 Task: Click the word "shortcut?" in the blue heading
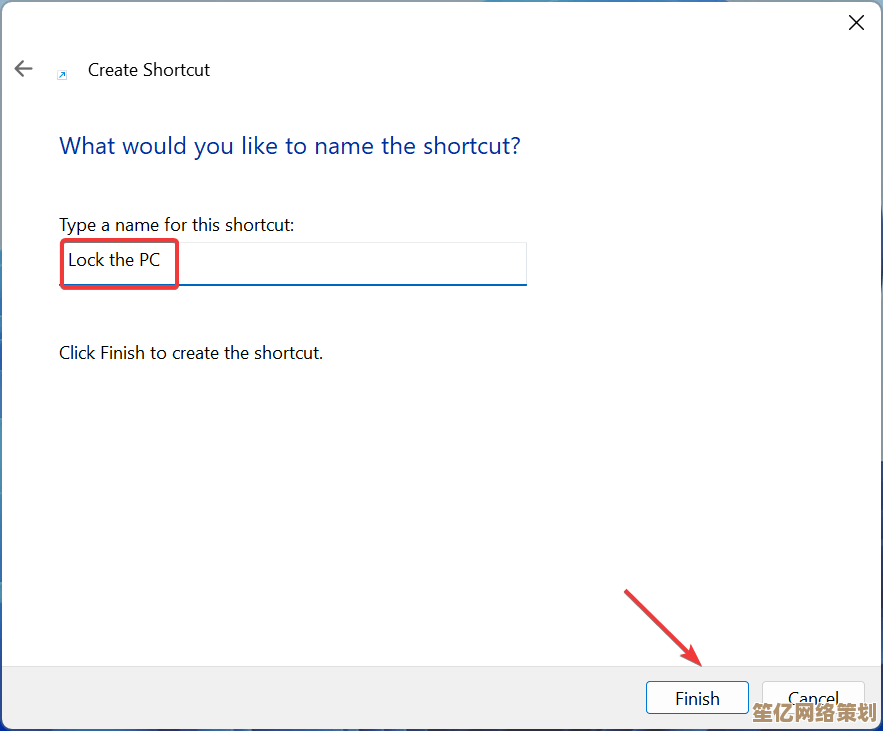point(471,146)
